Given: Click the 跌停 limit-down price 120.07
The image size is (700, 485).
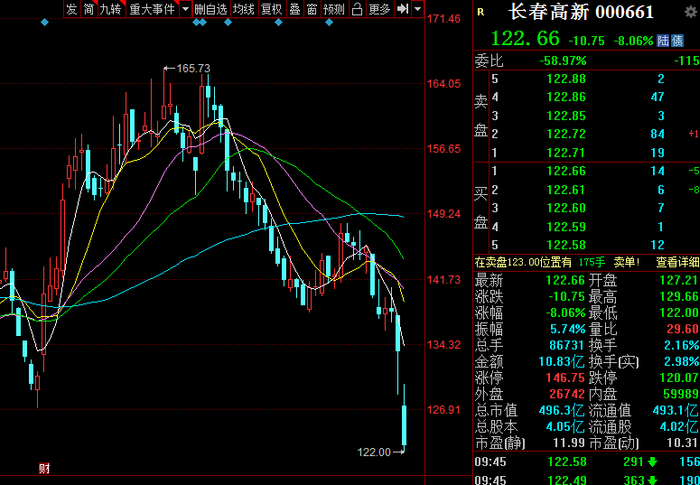Looking at the screenshot, I should 679,378.
